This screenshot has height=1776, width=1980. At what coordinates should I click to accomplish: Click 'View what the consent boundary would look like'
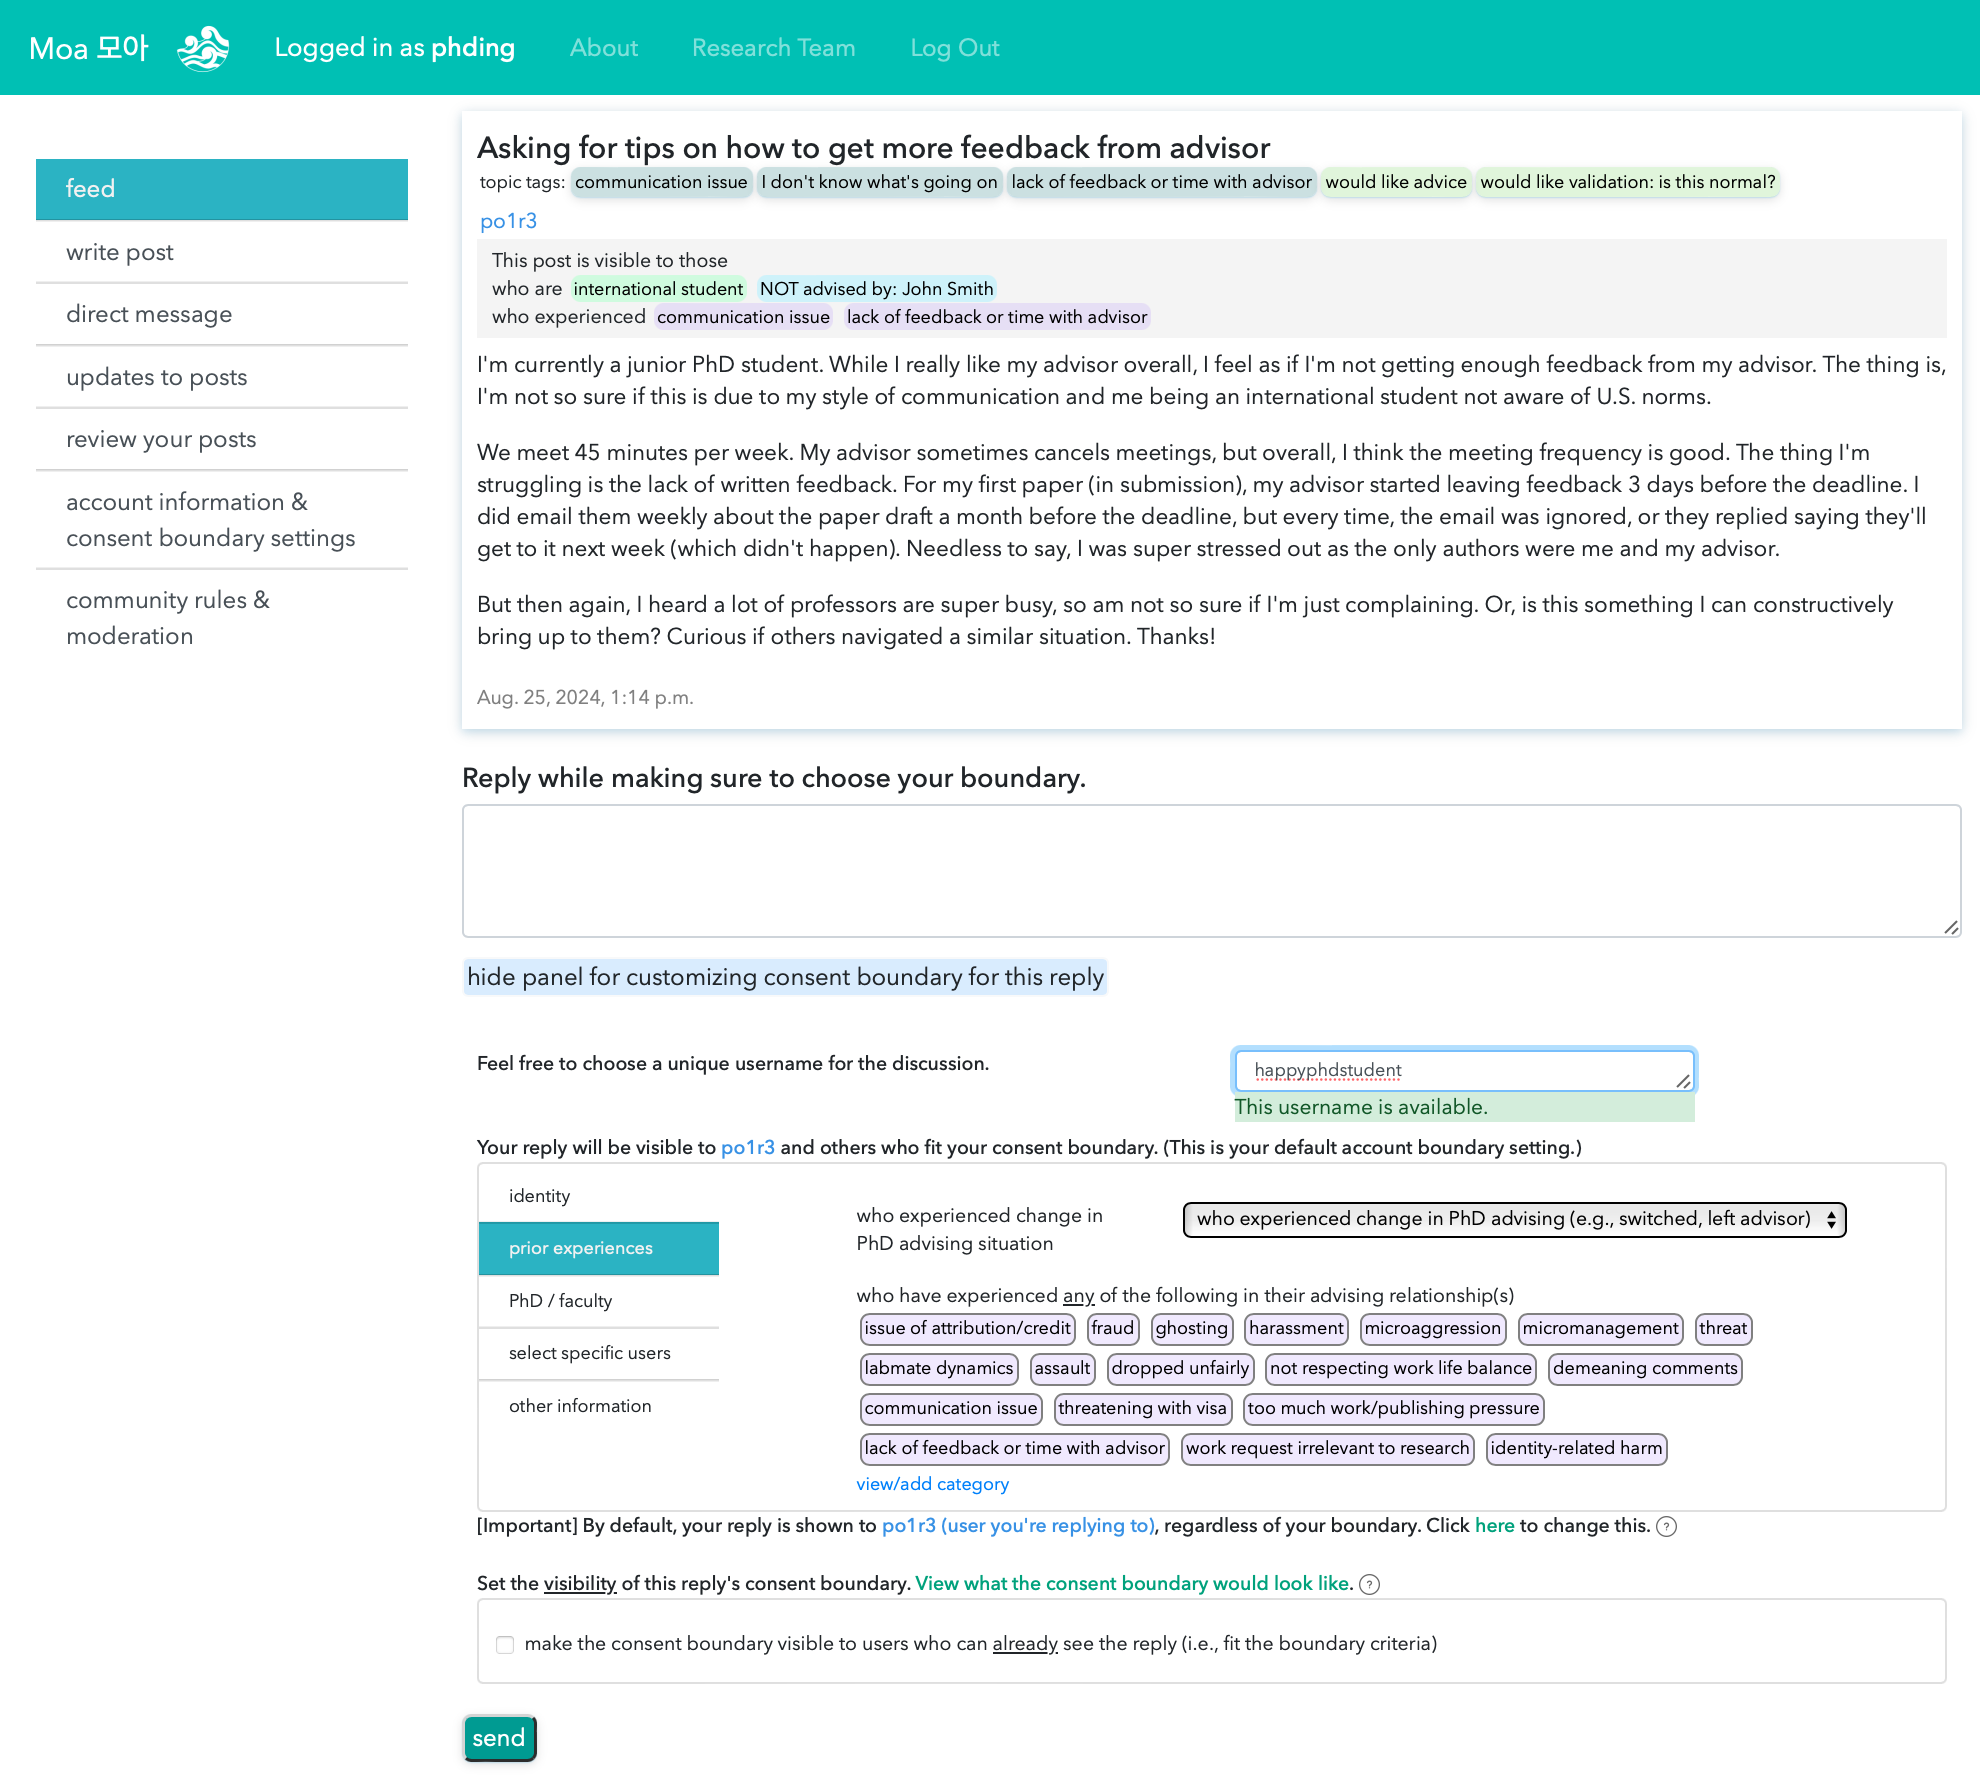tap(1134, 1584)
